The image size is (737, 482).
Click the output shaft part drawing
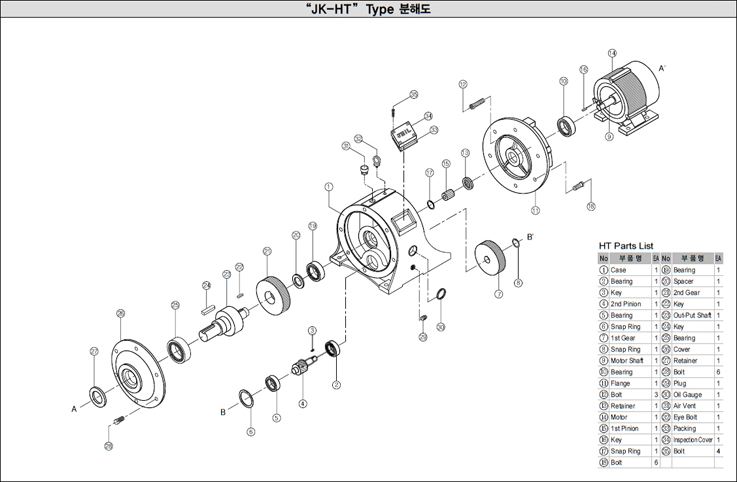(230, 321)
